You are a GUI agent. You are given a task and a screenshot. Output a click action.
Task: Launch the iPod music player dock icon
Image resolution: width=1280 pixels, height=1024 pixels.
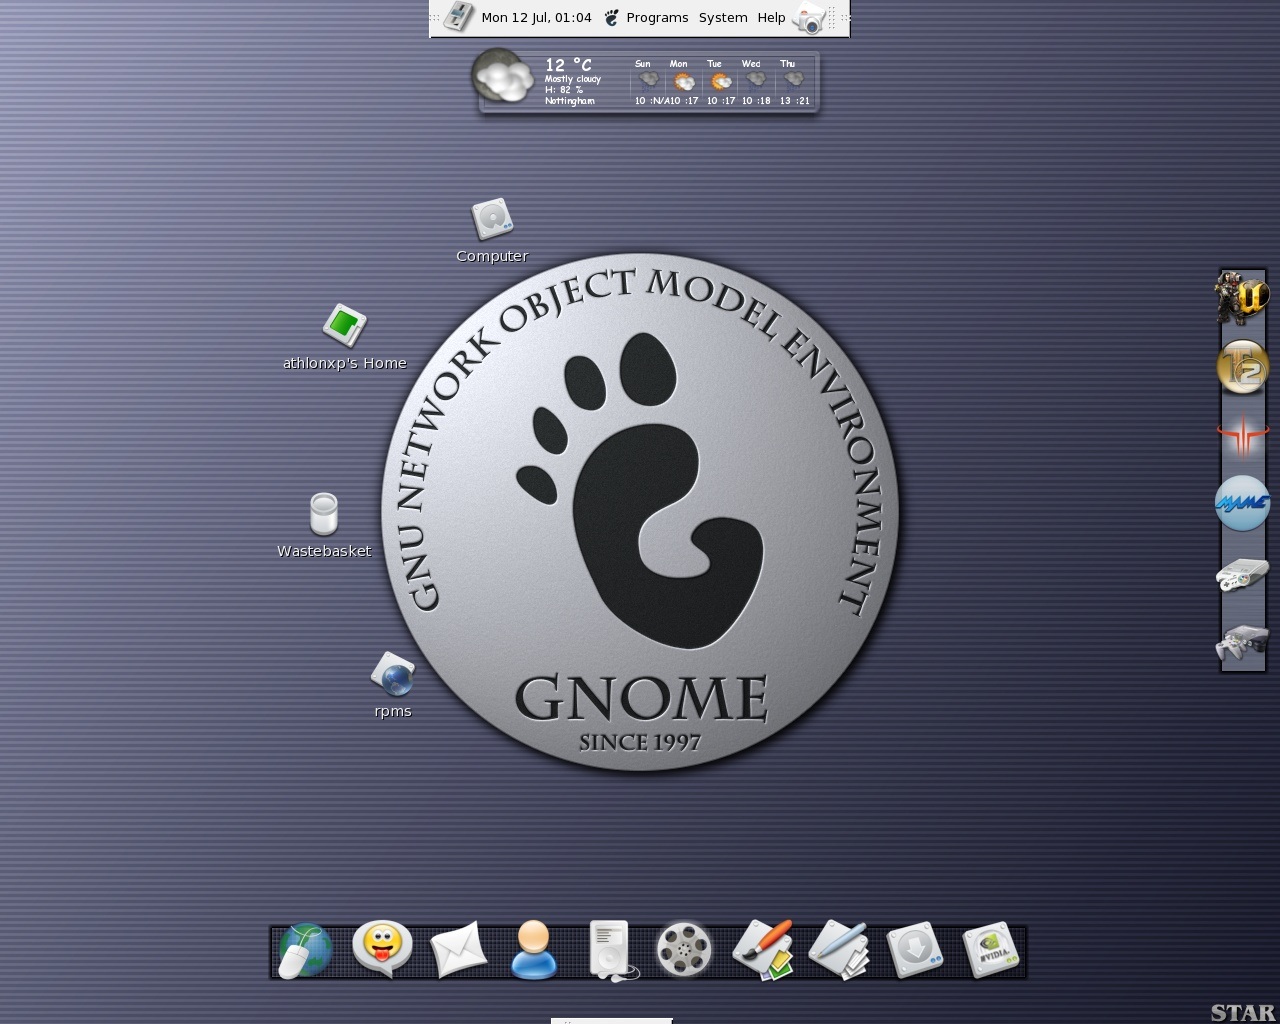coord(611,950)
